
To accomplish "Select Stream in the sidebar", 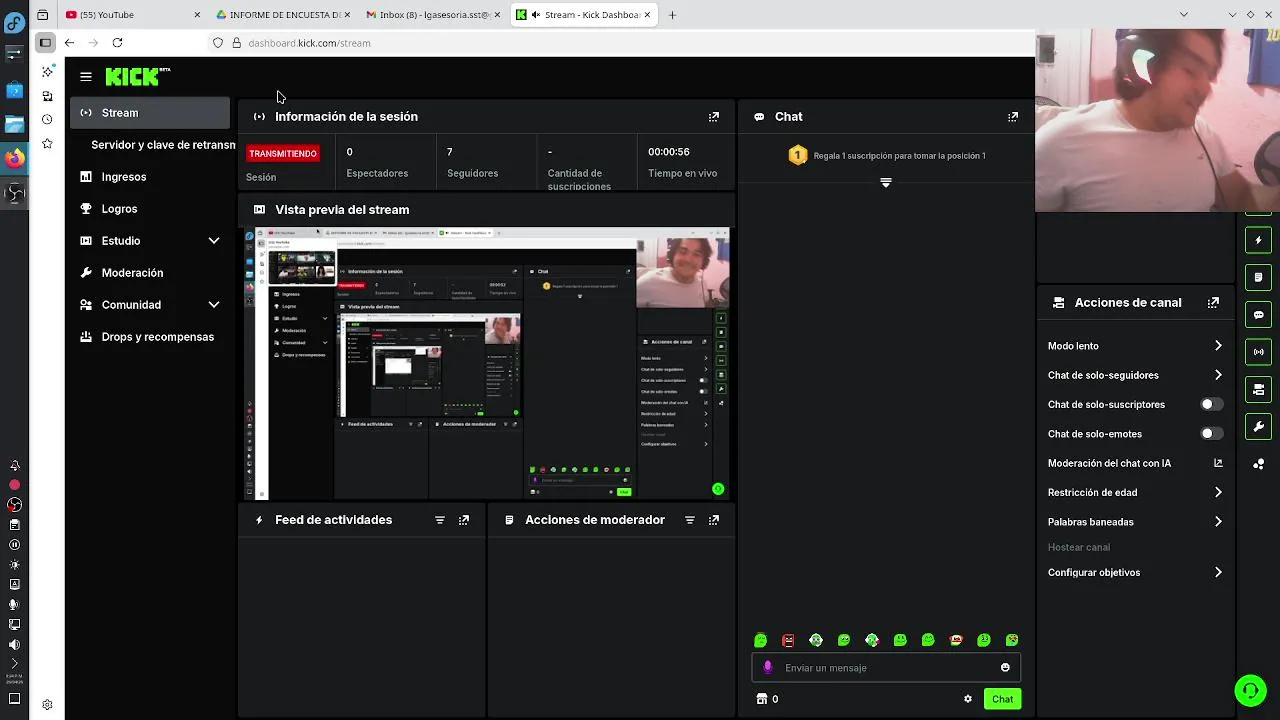I will [150, 113].
